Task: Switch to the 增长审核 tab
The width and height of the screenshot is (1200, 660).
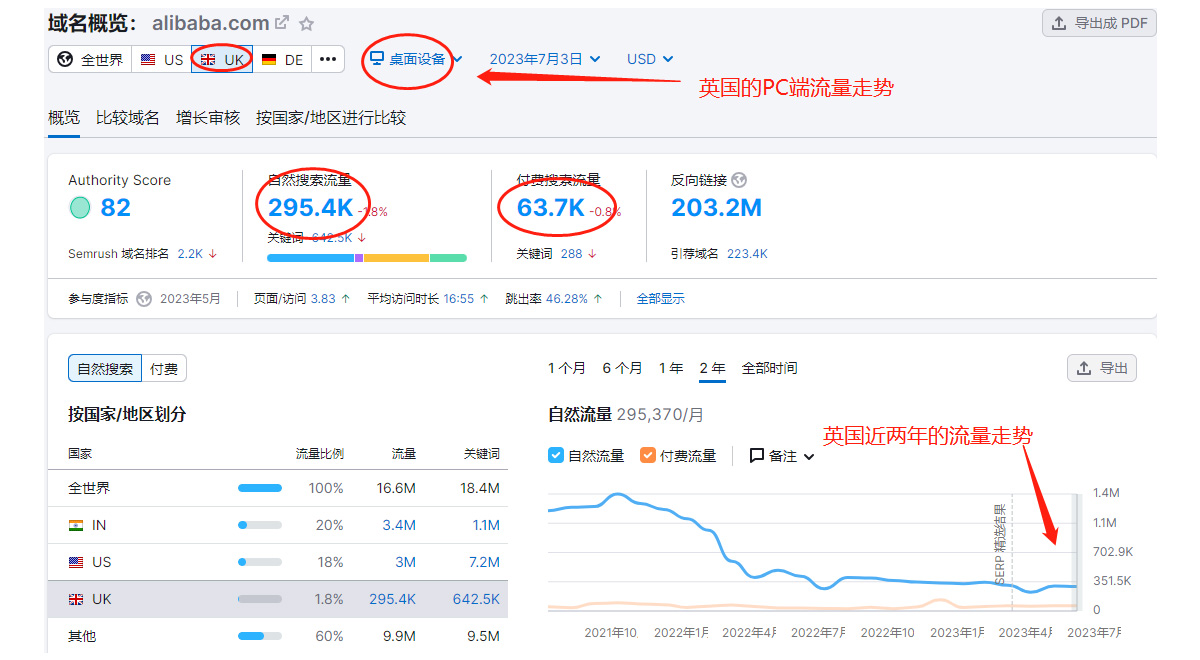Action: [x=208, y=118]
